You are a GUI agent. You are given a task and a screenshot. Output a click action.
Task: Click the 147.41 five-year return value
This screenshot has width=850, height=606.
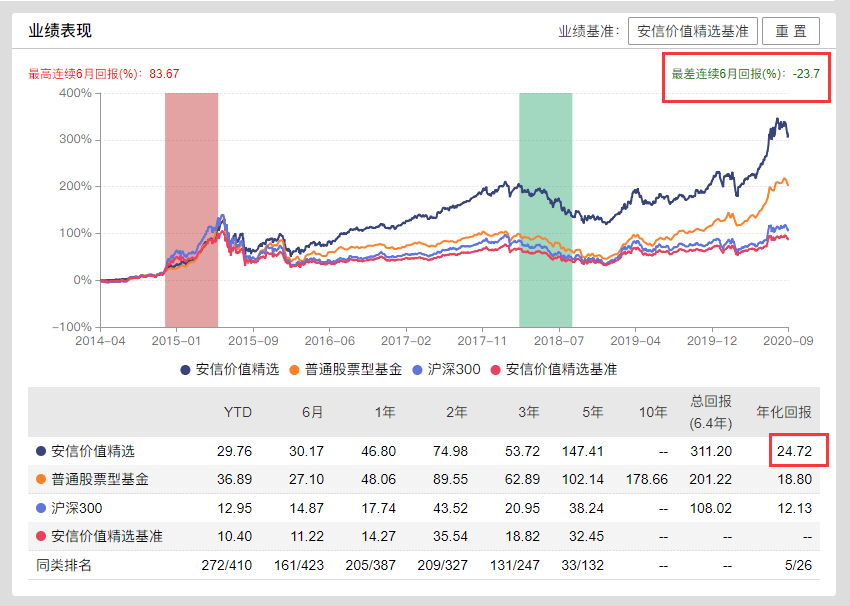tap(583, 451)
